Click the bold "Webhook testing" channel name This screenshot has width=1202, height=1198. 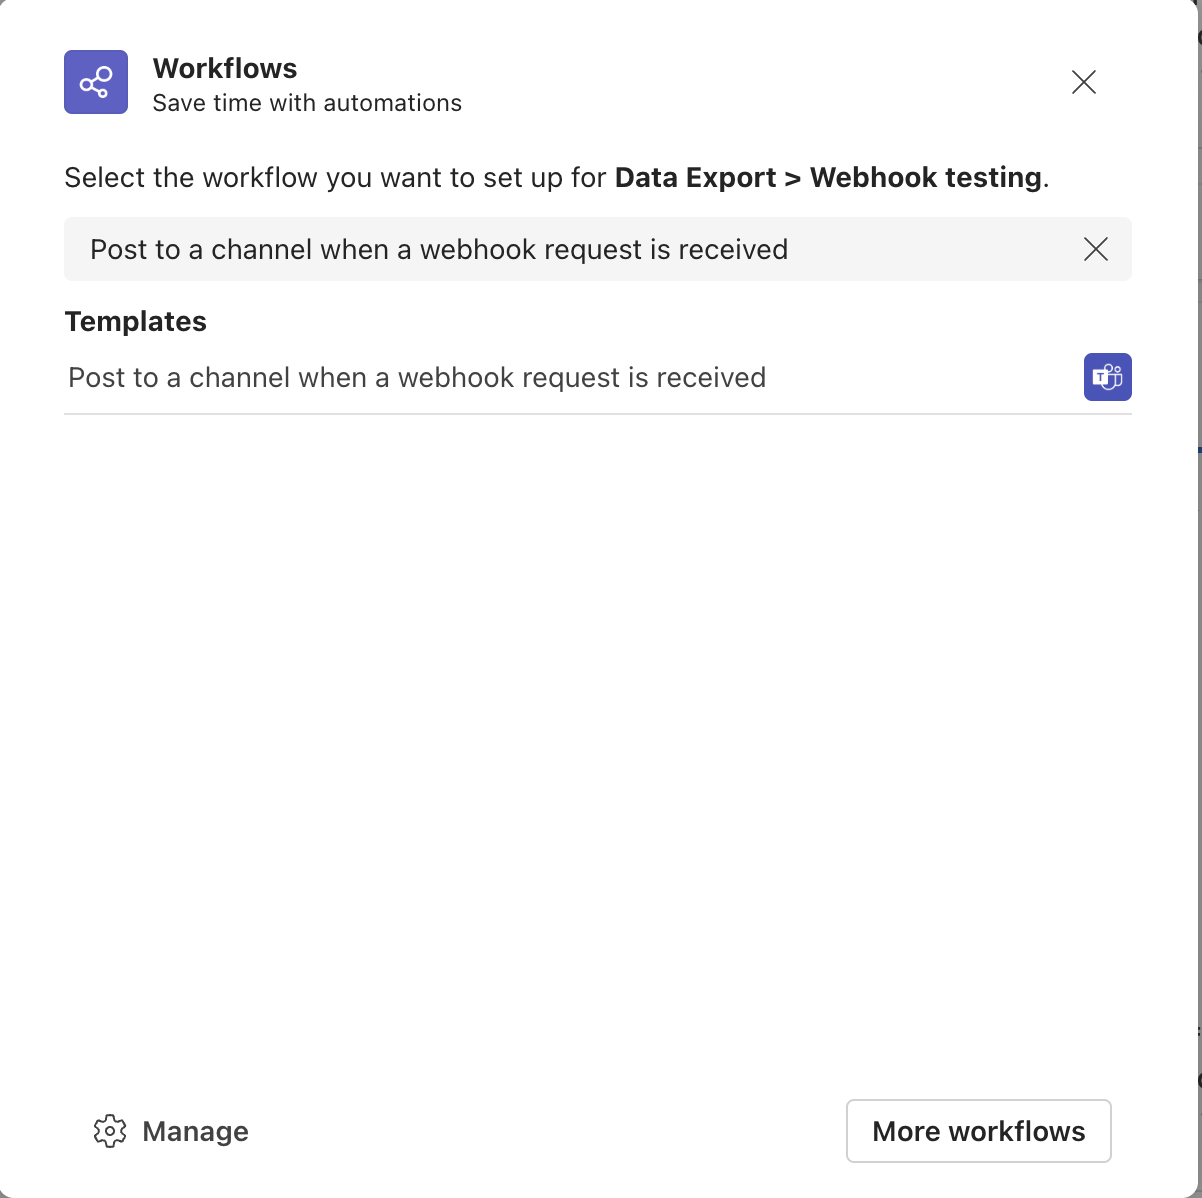[926, 177]
